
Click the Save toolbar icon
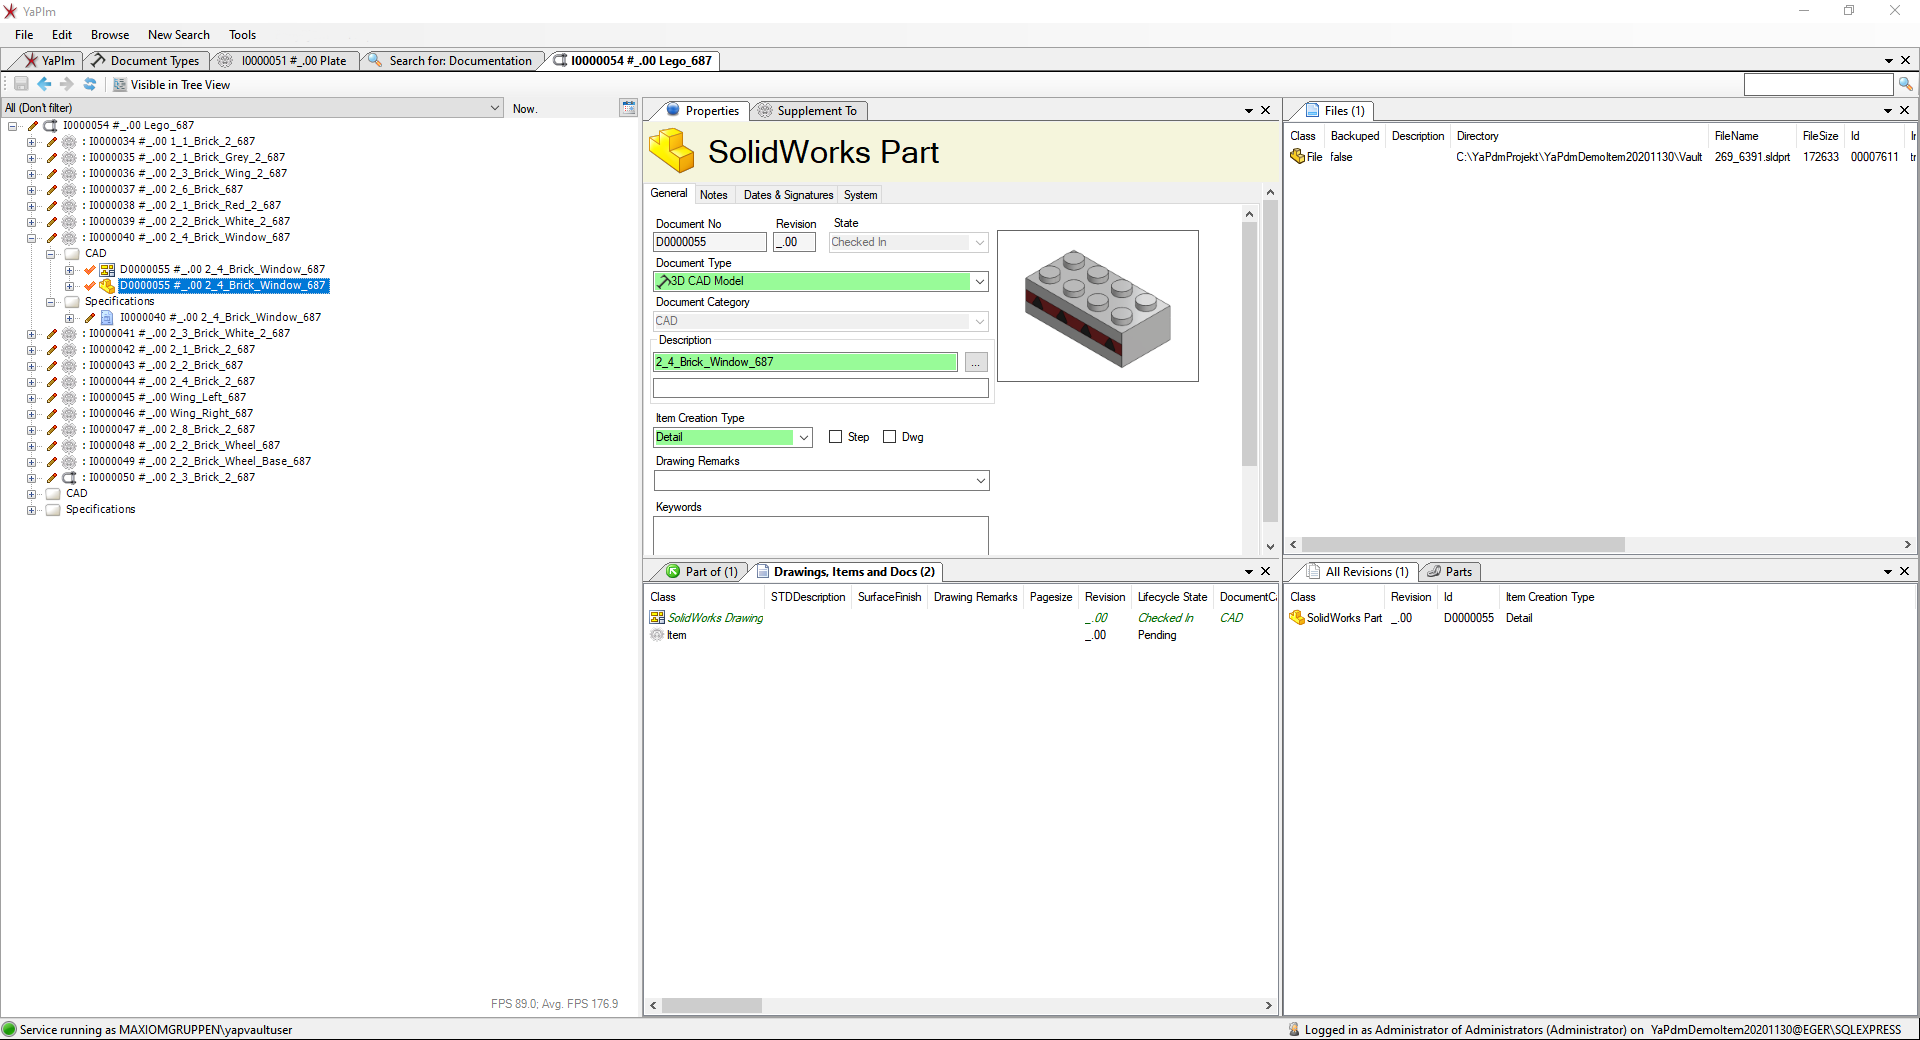click(21, 84)
